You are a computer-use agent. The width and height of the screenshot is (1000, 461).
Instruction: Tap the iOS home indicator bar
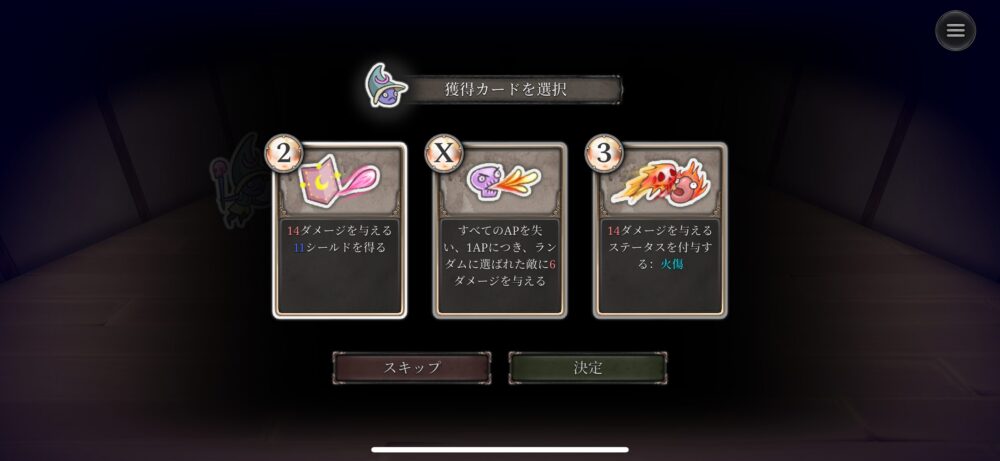point(500,450)
